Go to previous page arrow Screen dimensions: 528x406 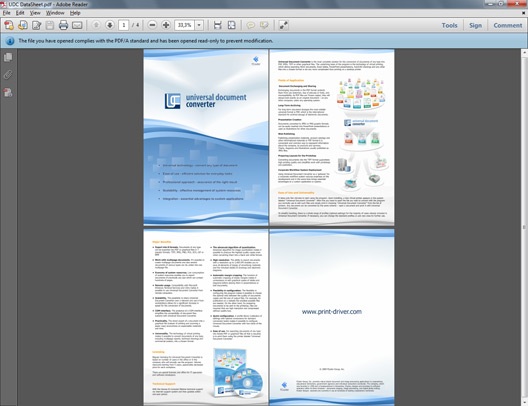click(96, 25)
